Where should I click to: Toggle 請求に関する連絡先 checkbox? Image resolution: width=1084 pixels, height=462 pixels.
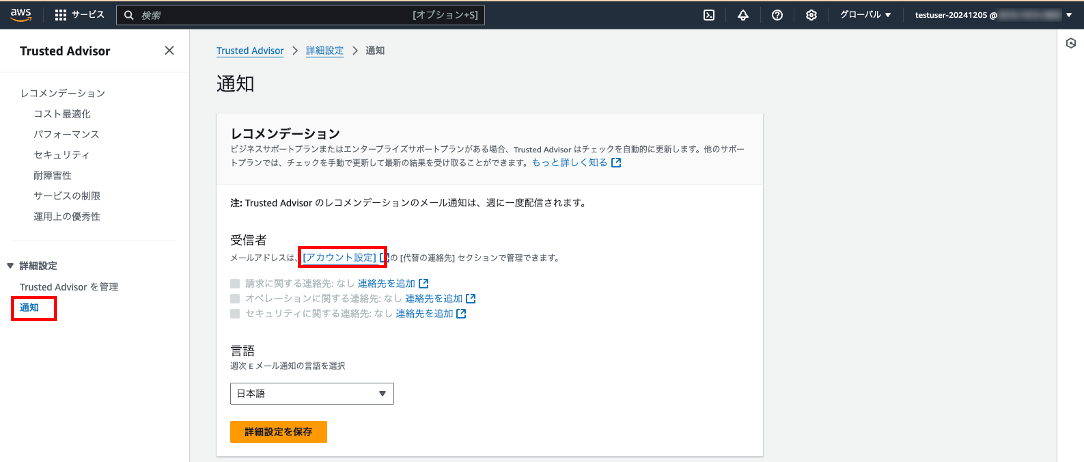(x=235, y=284)
